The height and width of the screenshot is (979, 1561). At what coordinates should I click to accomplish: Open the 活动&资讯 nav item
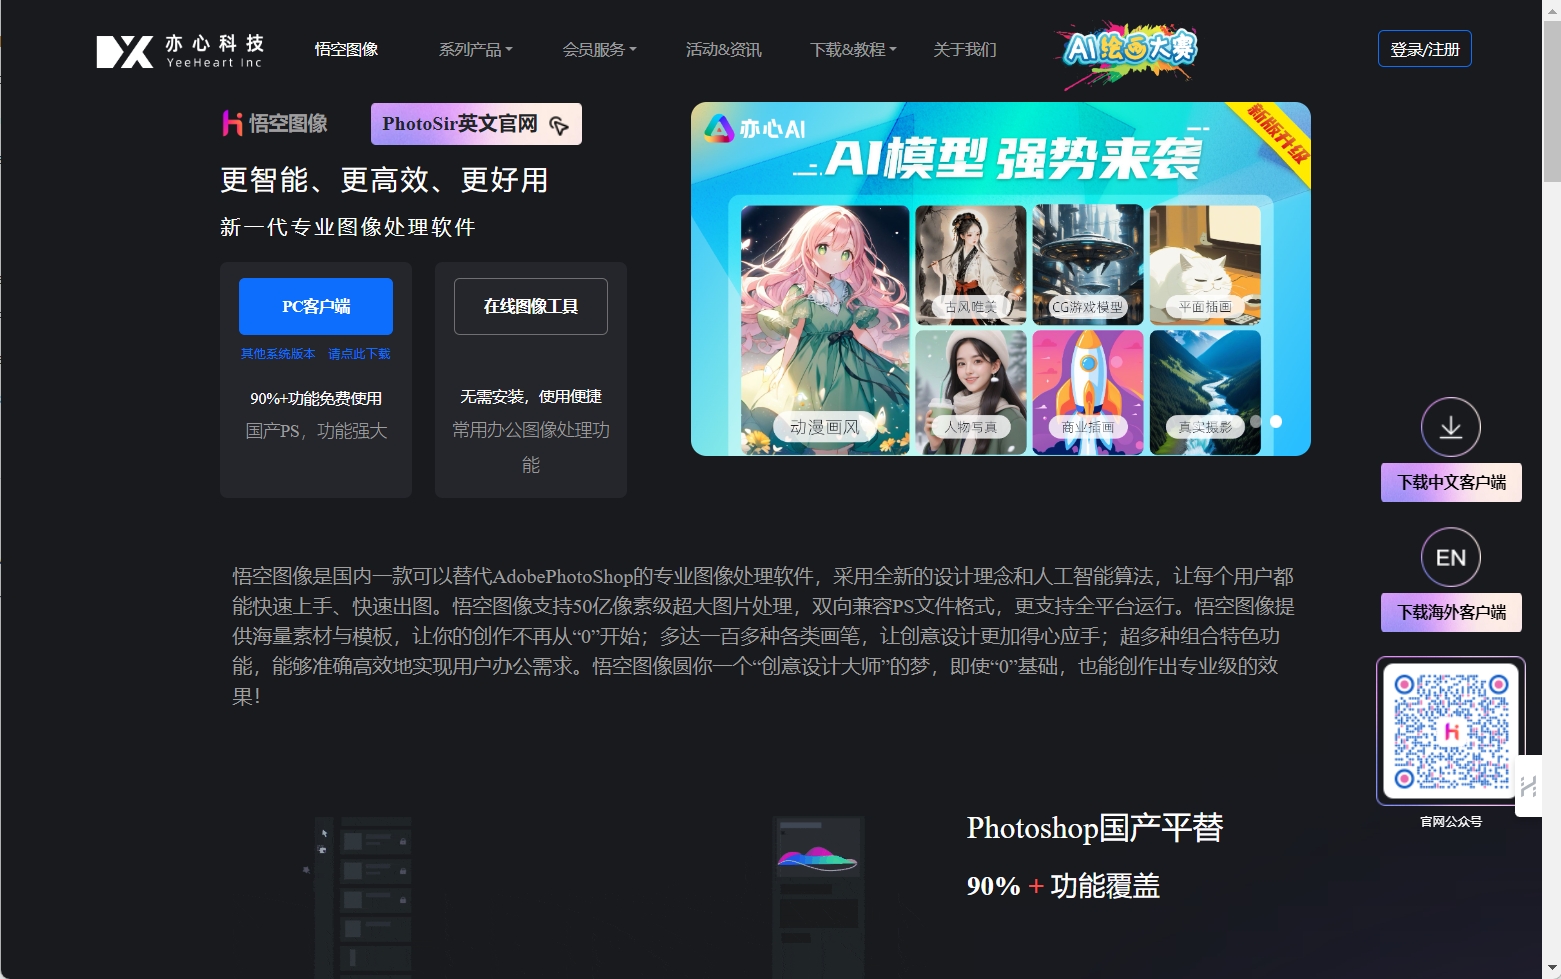723,50
